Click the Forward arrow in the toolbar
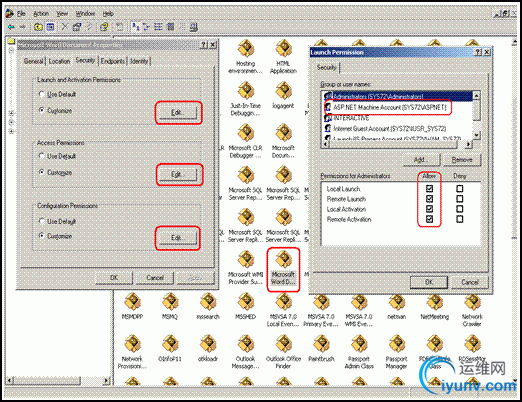Viewport: 522px width, 402px height. pos(23,27)
